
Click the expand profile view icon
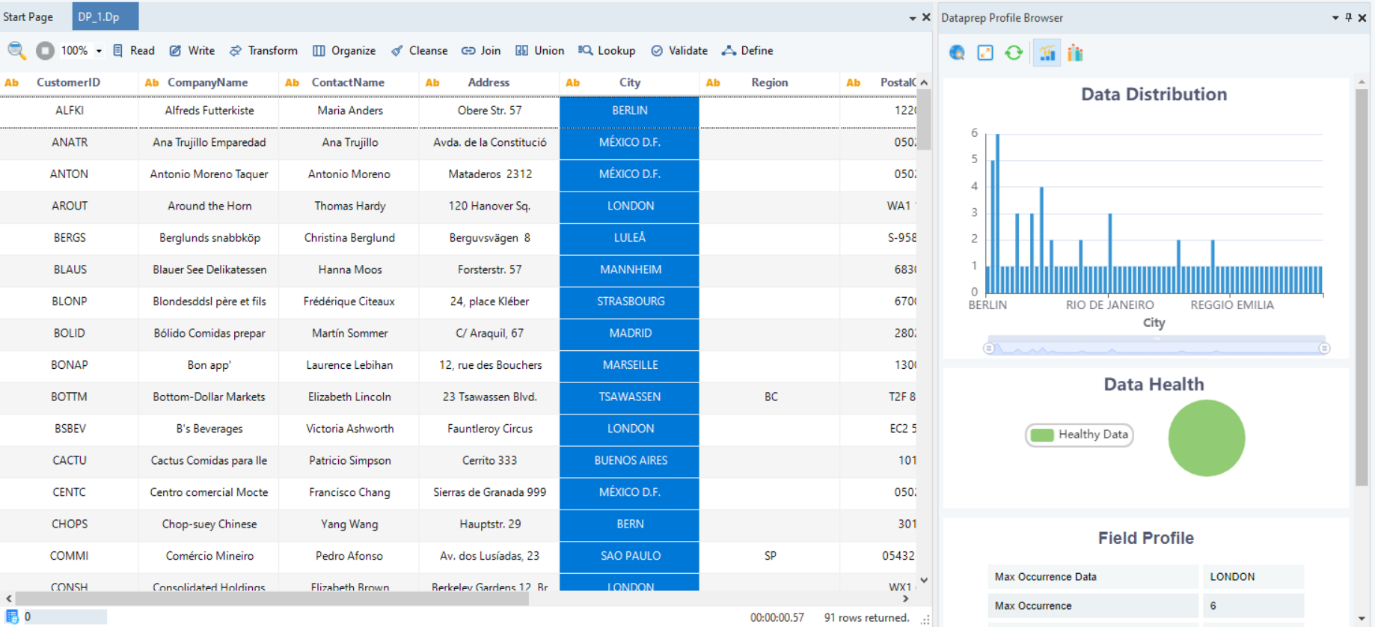click(985, 53)
